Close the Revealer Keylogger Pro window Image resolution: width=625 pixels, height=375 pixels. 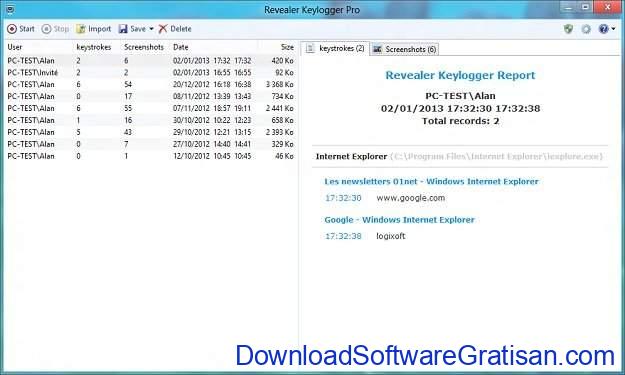pos(607,7)
